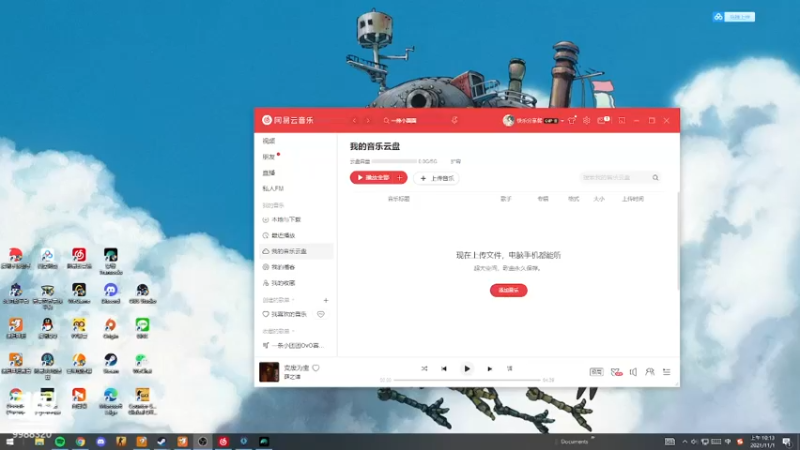Open the Steam desktop shortcut
The image size is (800, 450).
111,363
